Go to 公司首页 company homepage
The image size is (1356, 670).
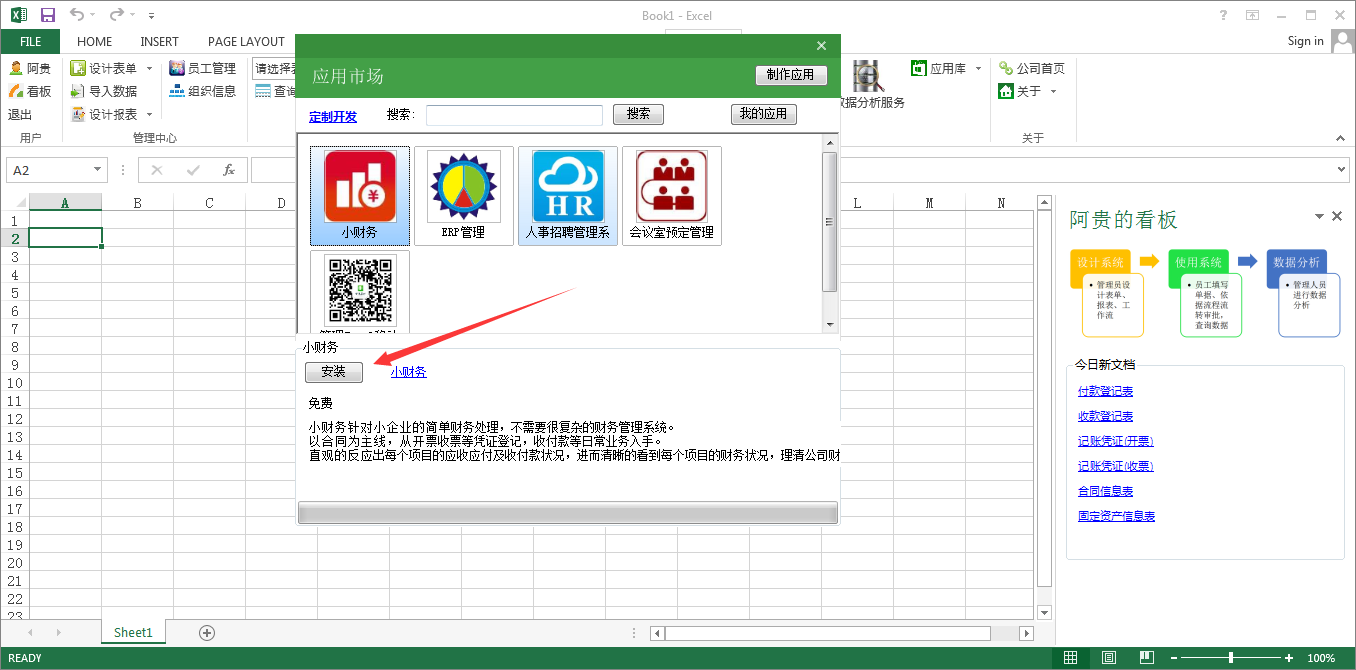click(1032, 69)
